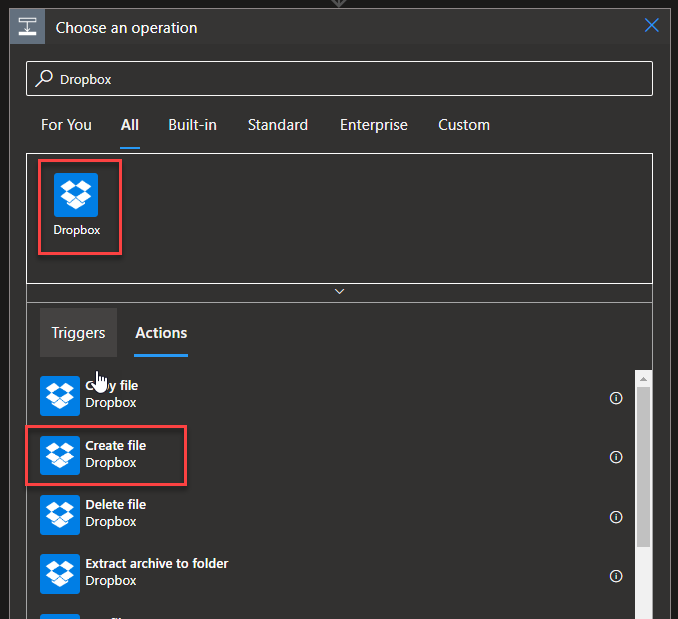Show info for Delete file action
Screen dimensions: 678x619
pyautogui.click(x=616, y=517)
